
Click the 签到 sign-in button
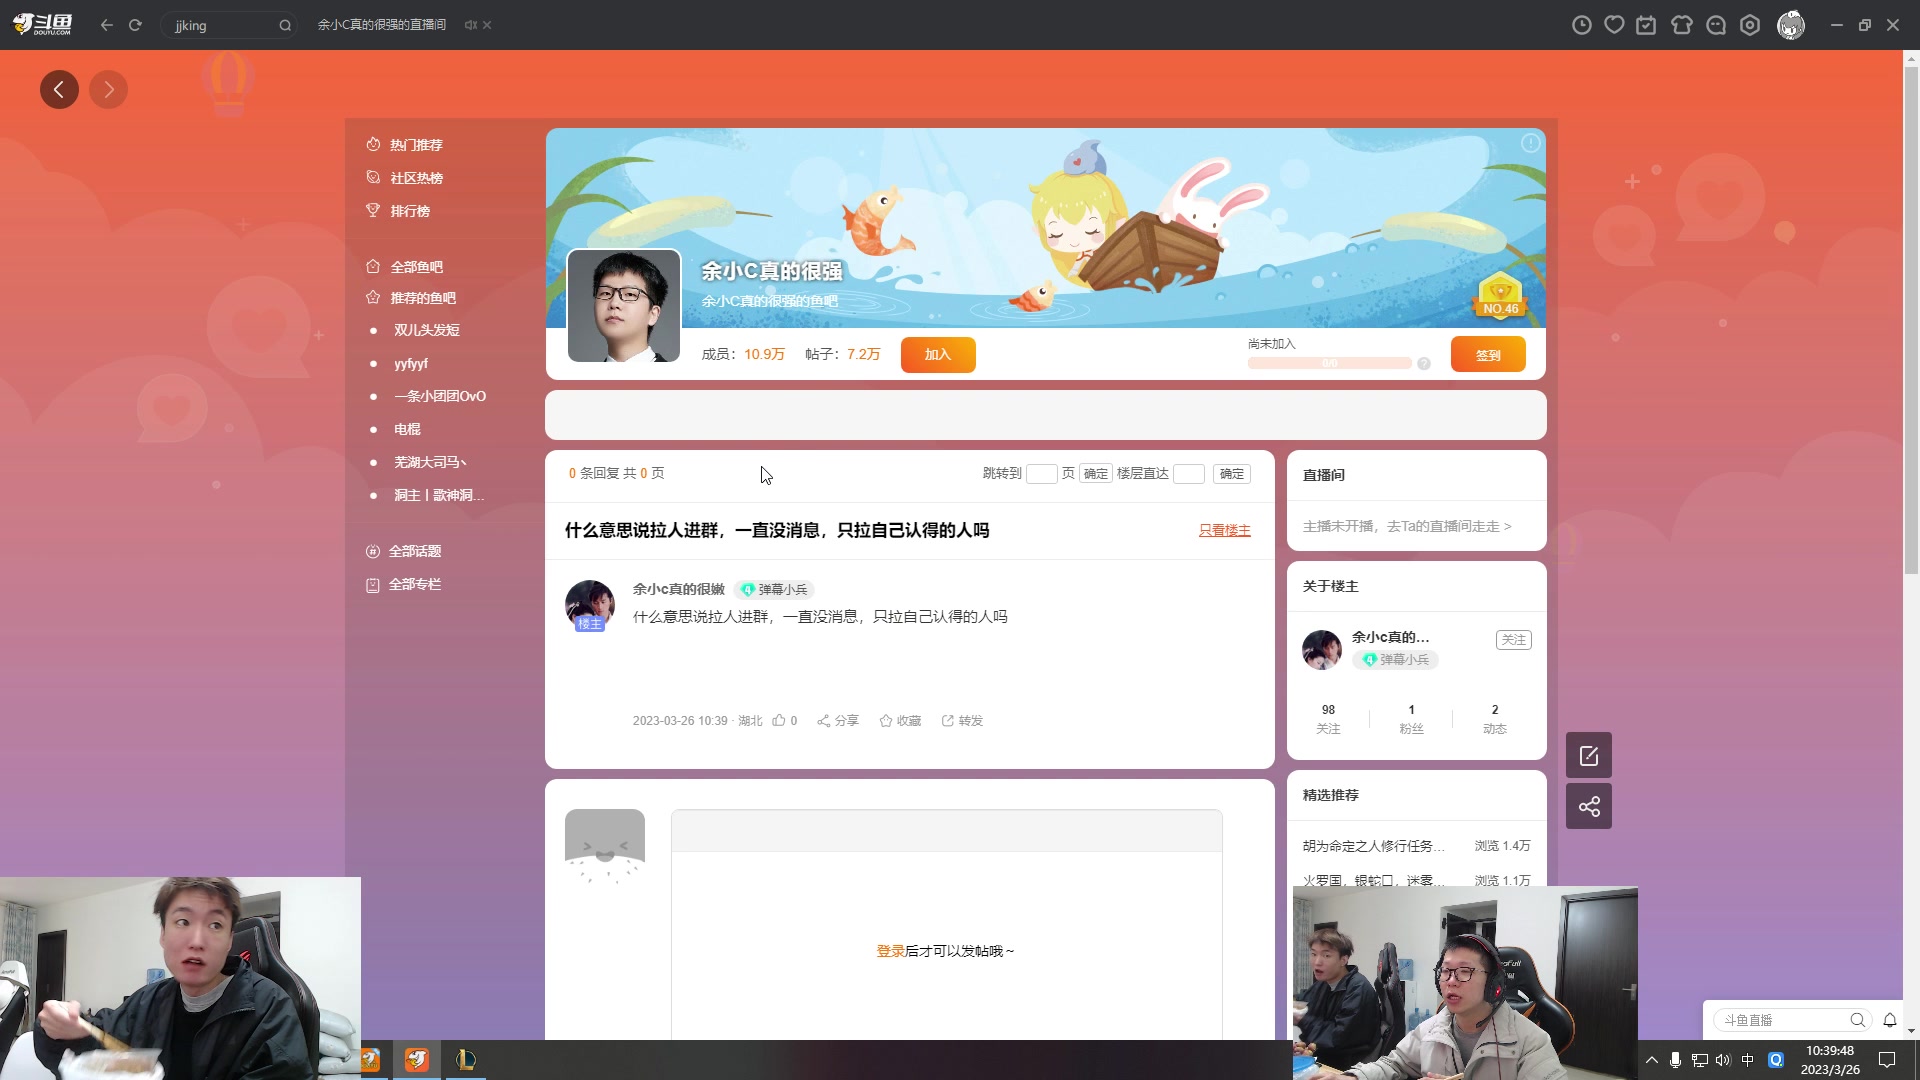point(1487,353)
